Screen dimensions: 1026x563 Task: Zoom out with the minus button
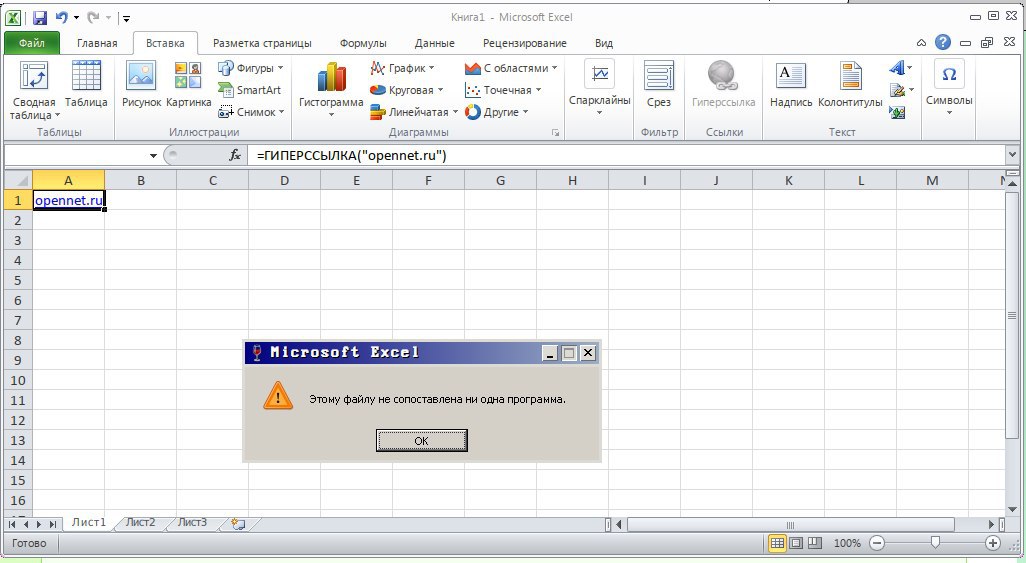(877, 543)
